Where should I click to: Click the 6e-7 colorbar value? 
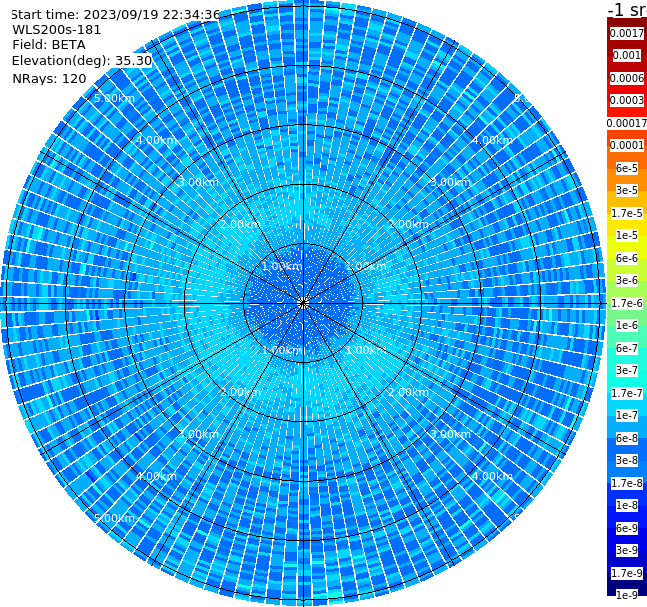(x=627, y=348)
